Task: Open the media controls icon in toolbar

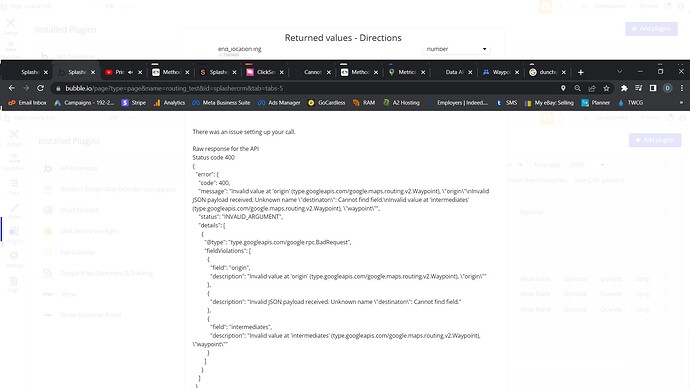Action: click(x=639, y=88)
